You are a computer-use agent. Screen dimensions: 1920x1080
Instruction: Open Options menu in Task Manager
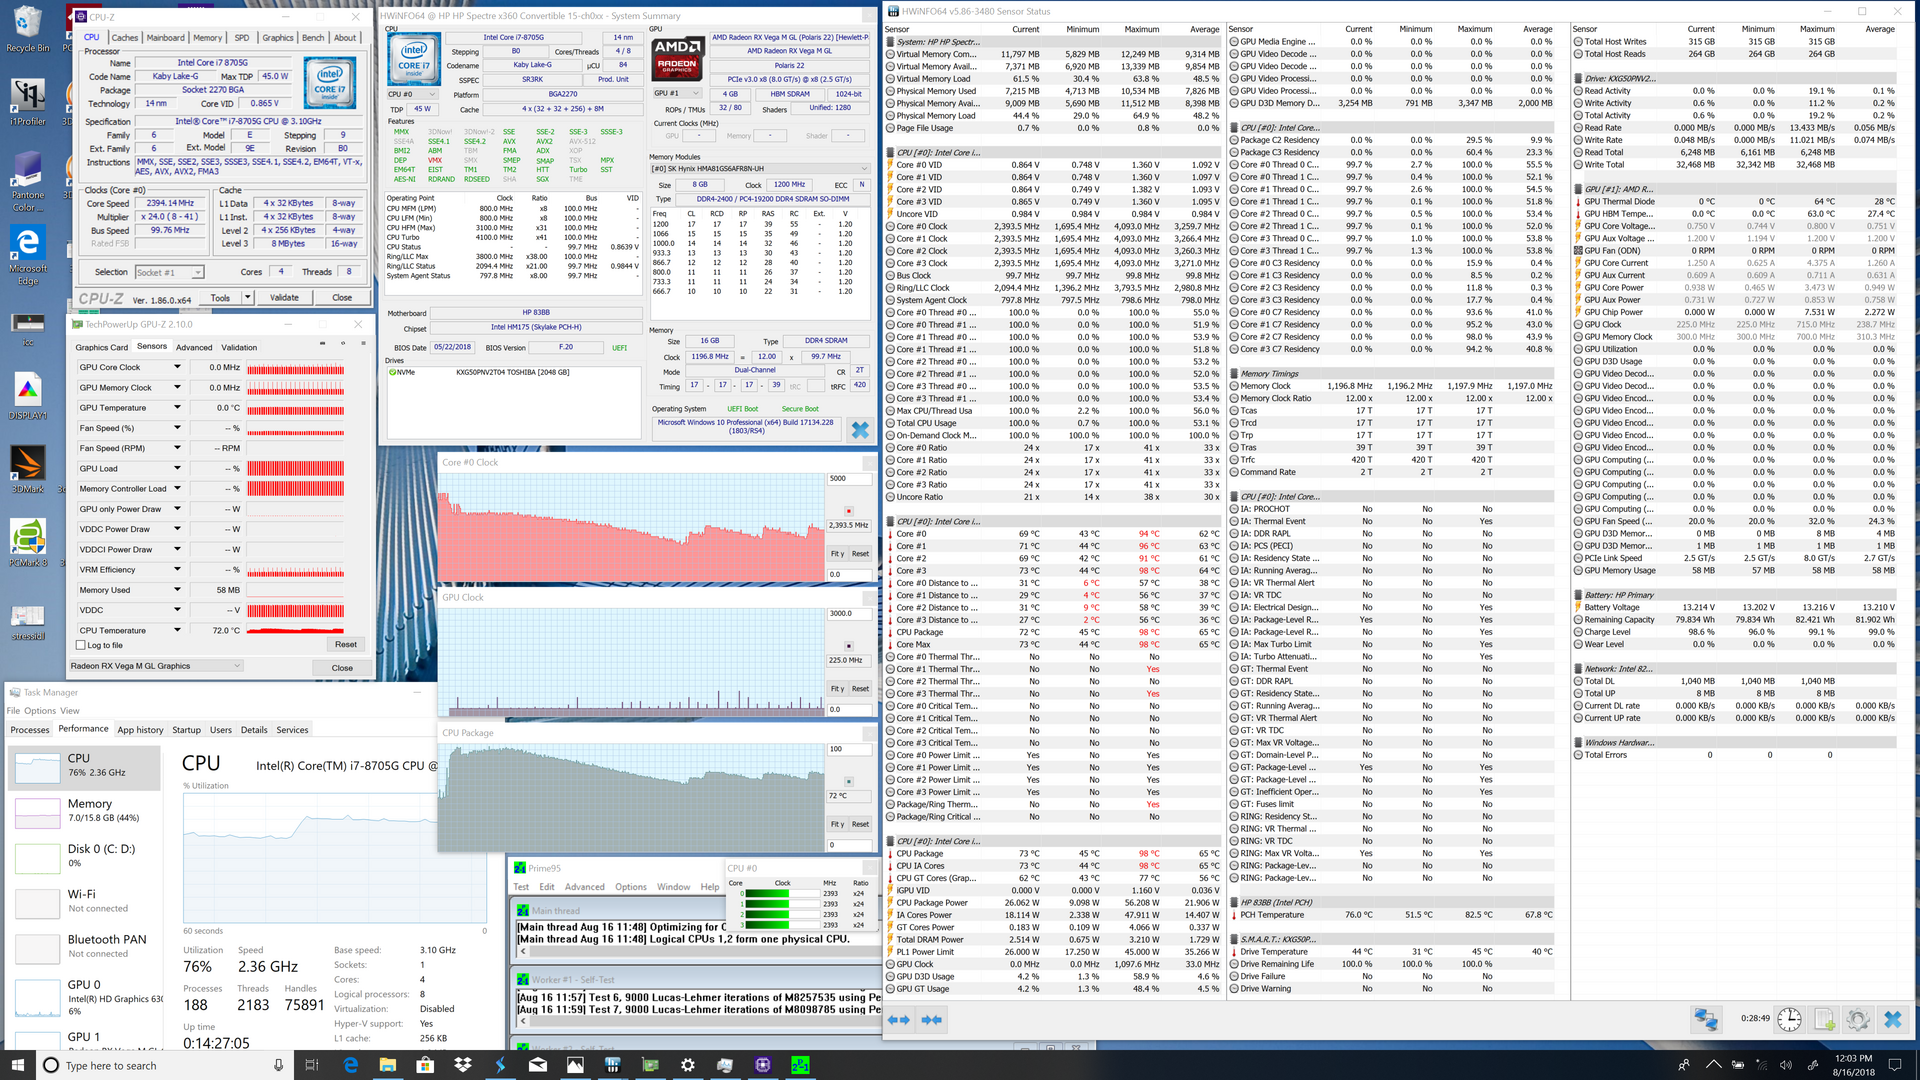40,711
